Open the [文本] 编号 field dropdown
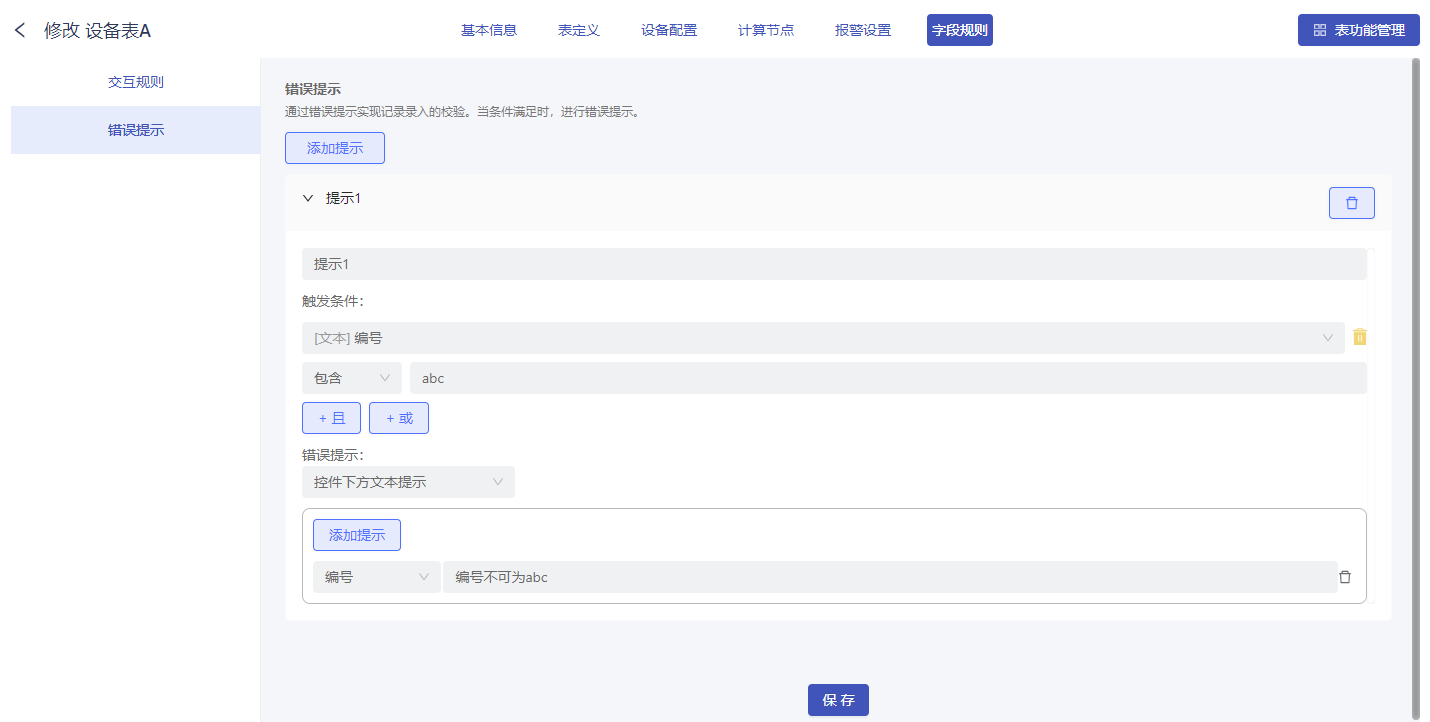This screenshot has width=1430, height=722. pos(823,338)
